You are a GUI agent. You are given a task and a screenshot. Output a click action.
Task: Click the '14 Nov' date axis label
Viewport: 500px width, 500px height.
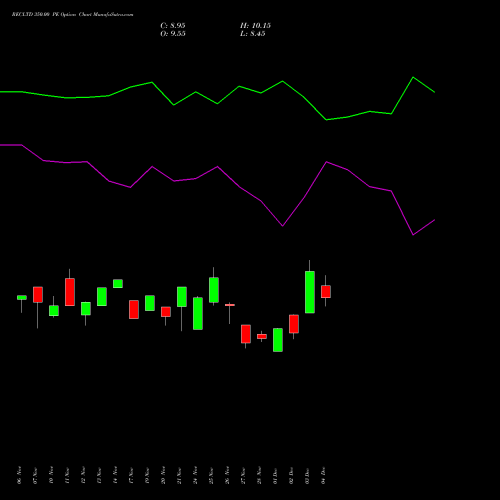point(115,475)
